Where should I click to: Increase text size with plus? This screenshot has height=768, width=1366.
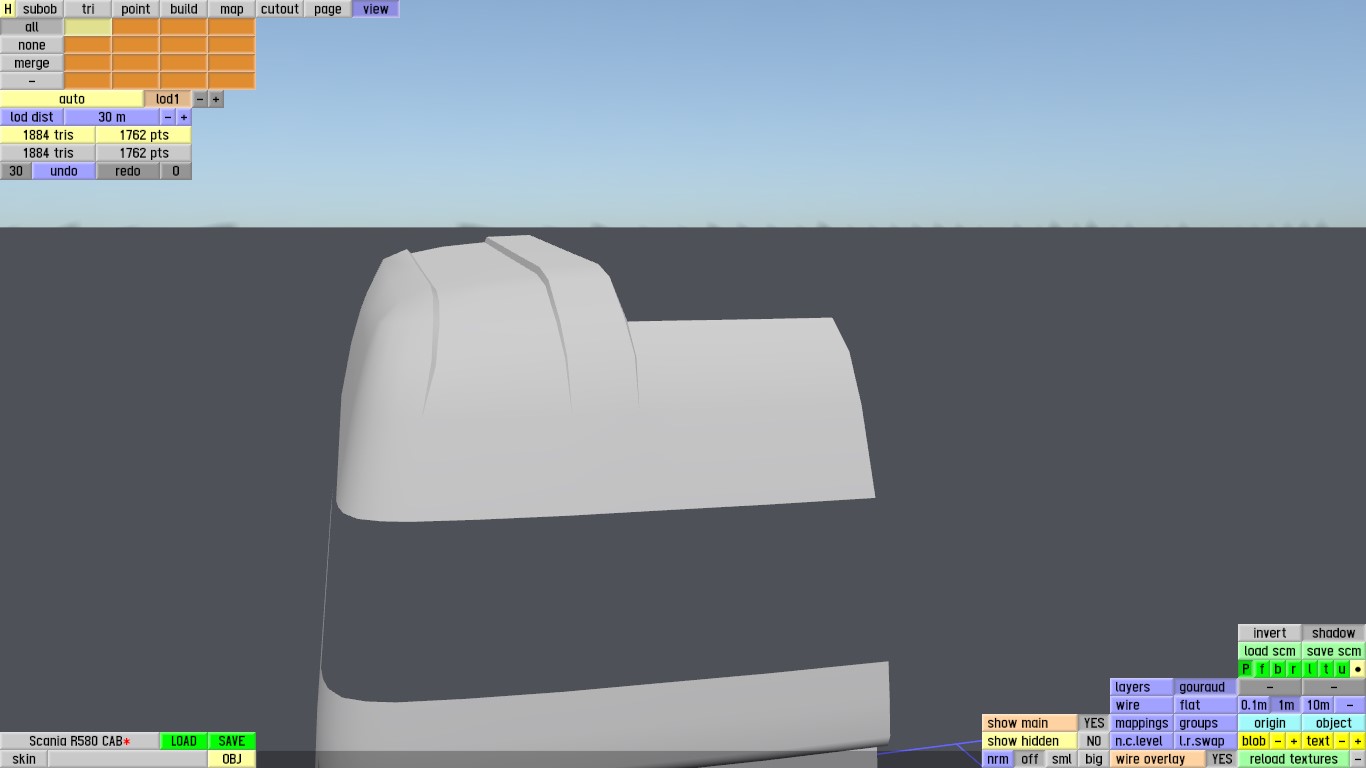[x=1358, y=741]
